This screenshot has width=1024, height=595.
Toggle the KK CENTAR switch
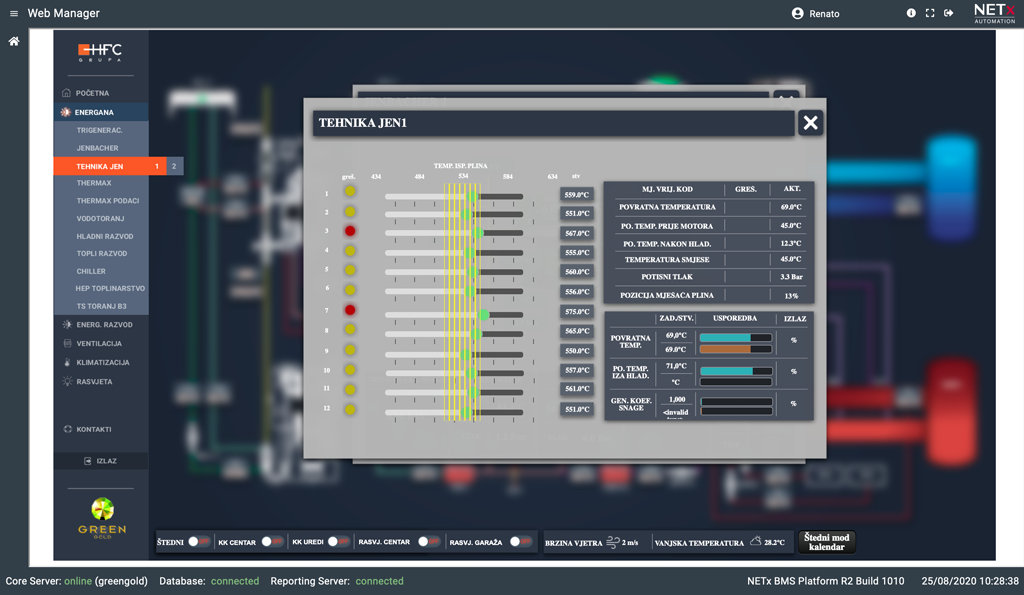(271, 542)
